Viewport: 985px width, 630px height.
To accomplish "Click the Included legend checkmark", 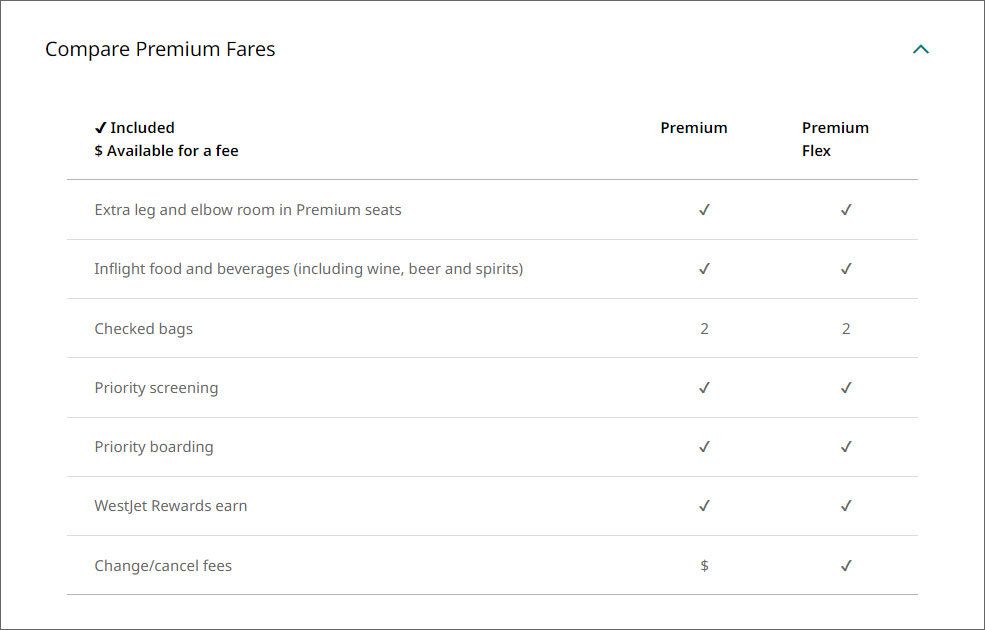I will [101, 128].
